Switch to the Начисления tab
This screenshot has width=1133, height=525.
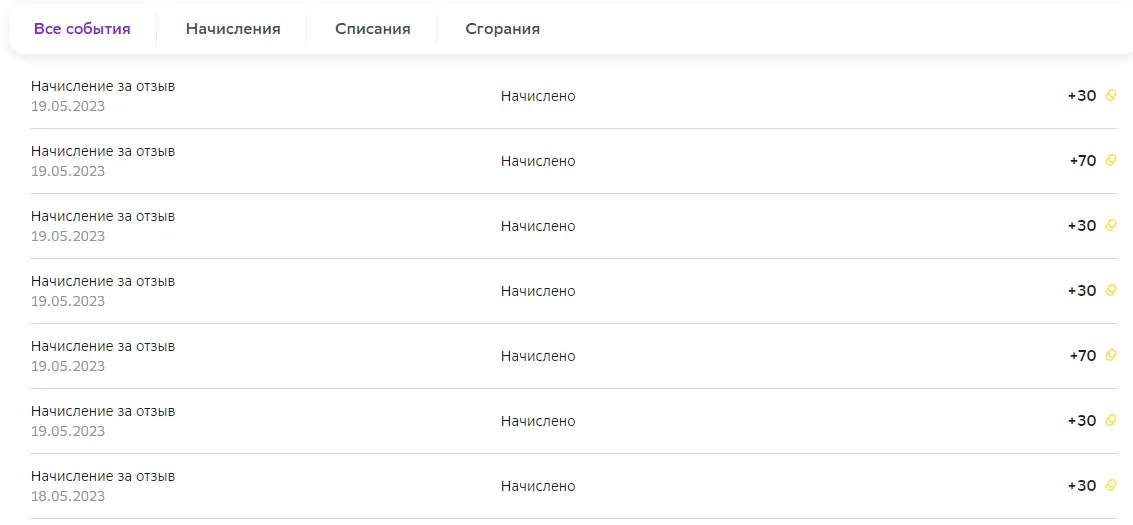pyautogui.click(x=233, y=30)
